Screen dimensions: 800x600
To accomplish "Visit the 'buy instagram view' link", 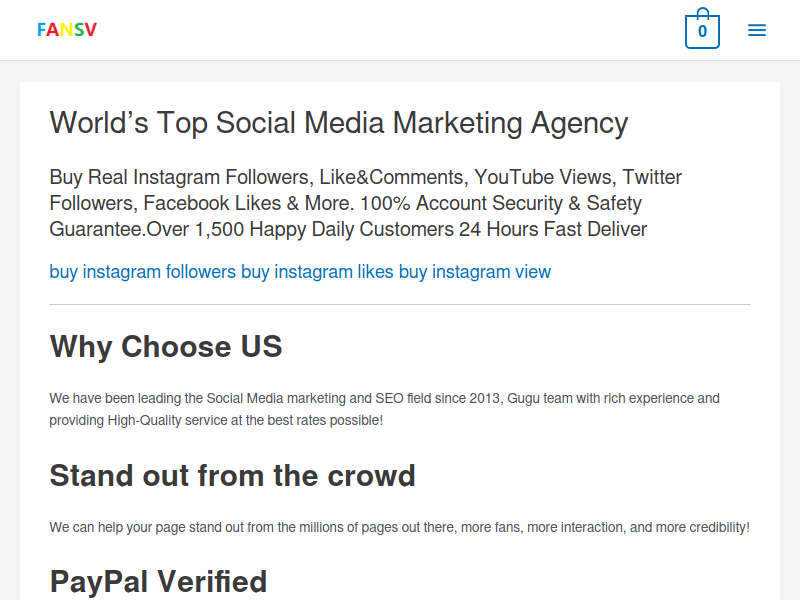I will click(x=474, y=271).
